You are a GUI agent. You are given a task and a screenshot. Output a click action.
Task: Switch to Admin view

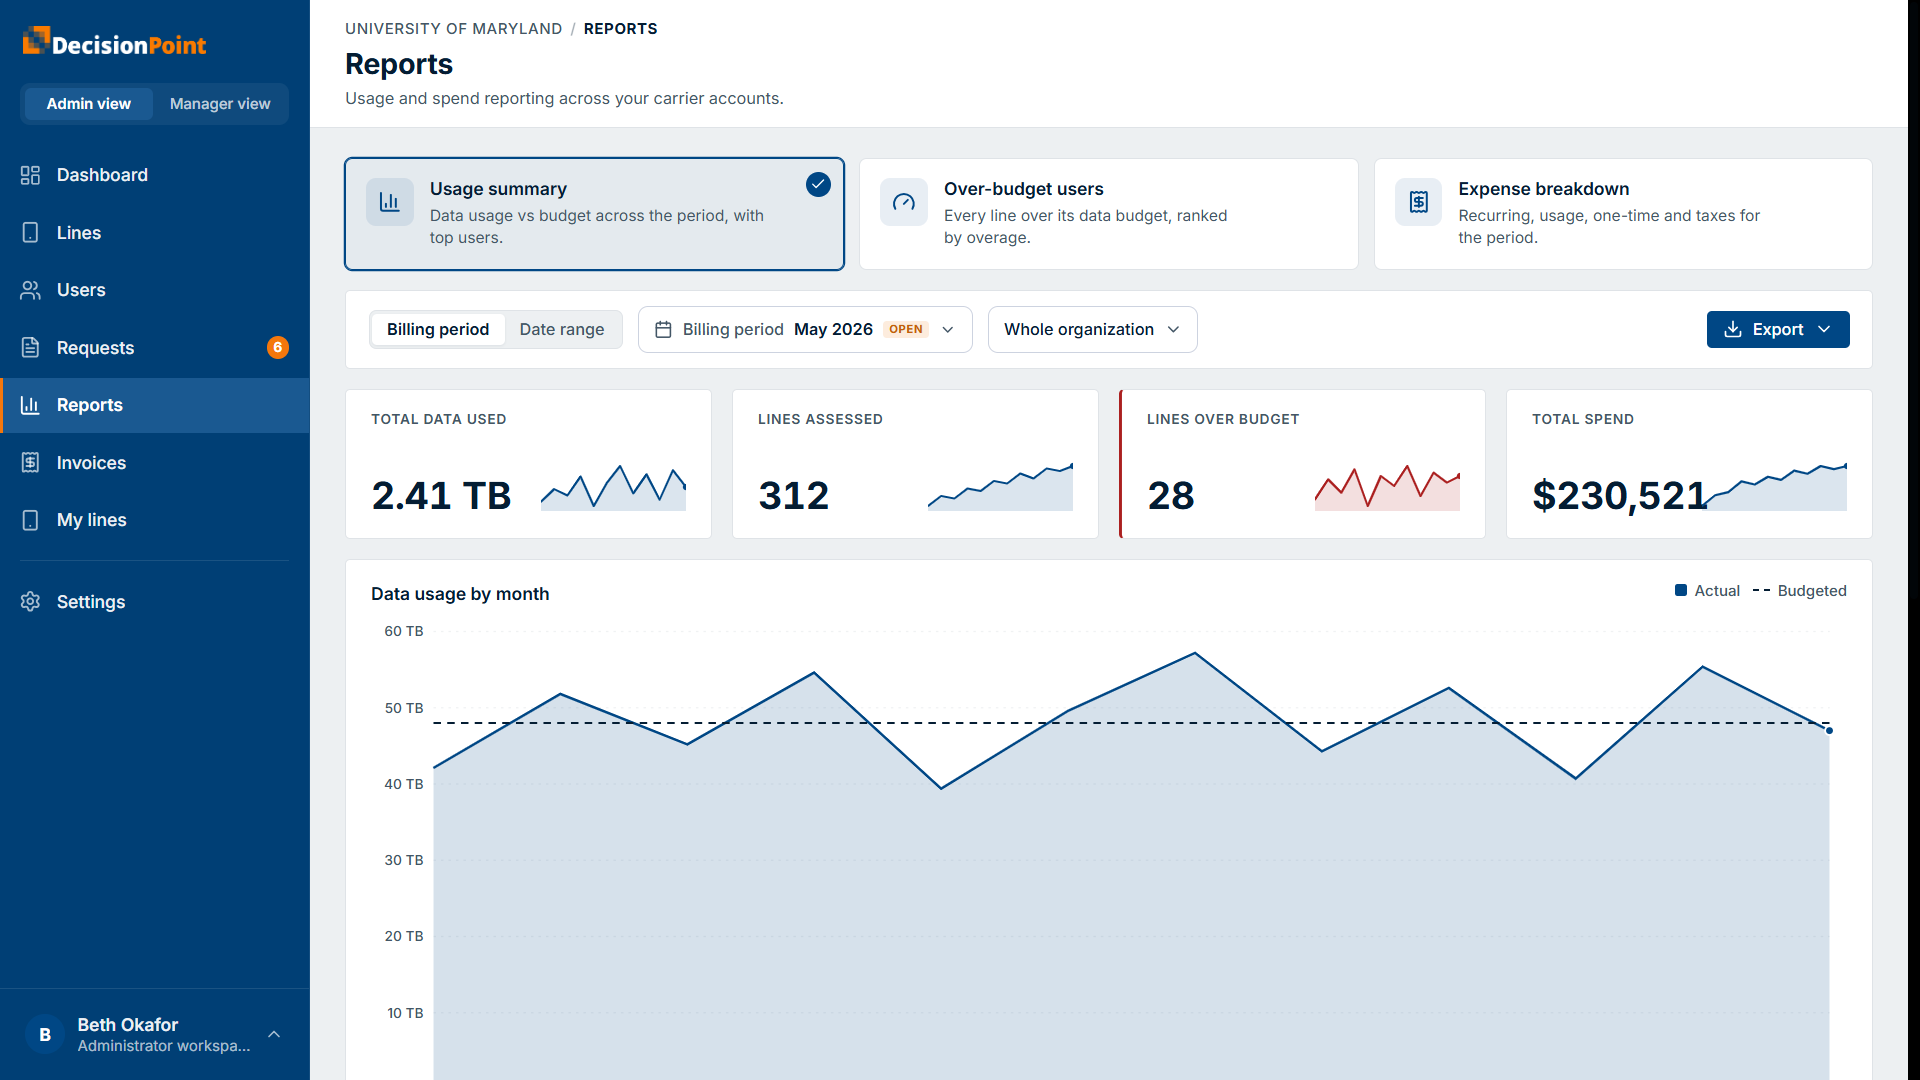tap(88, 104)
